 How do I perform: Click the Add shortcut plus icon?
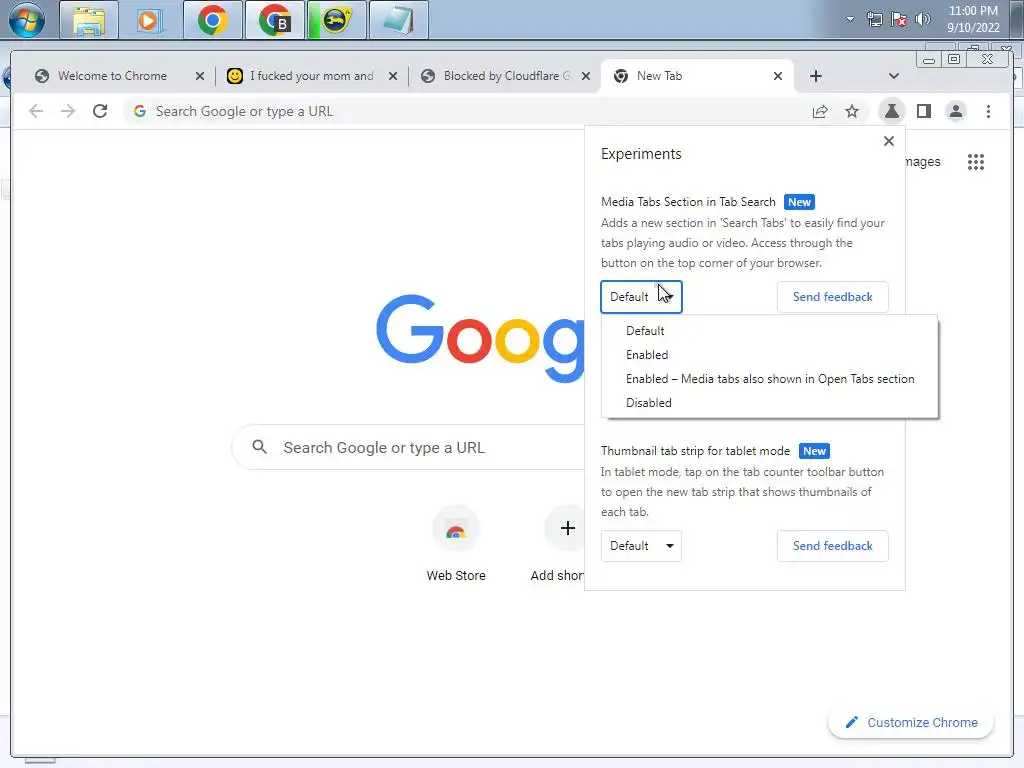coord(567,528)
